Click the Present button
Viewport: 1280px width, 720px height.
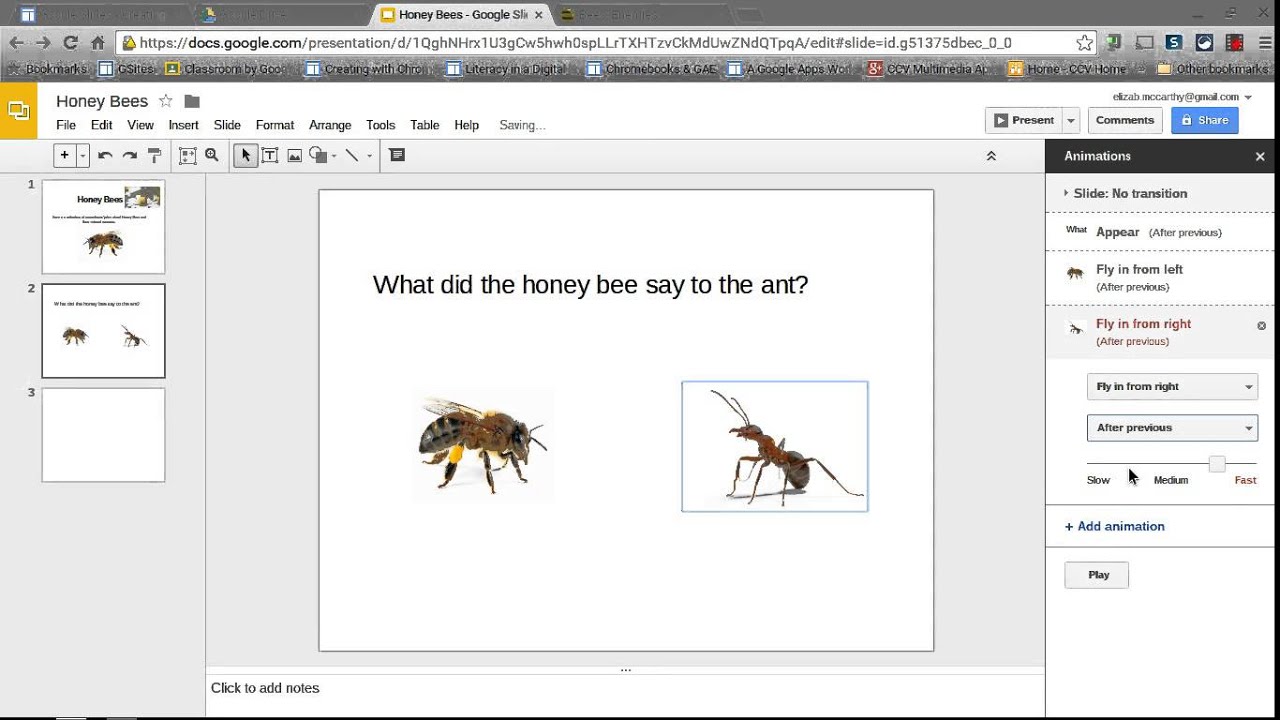tap(1023, 120)
